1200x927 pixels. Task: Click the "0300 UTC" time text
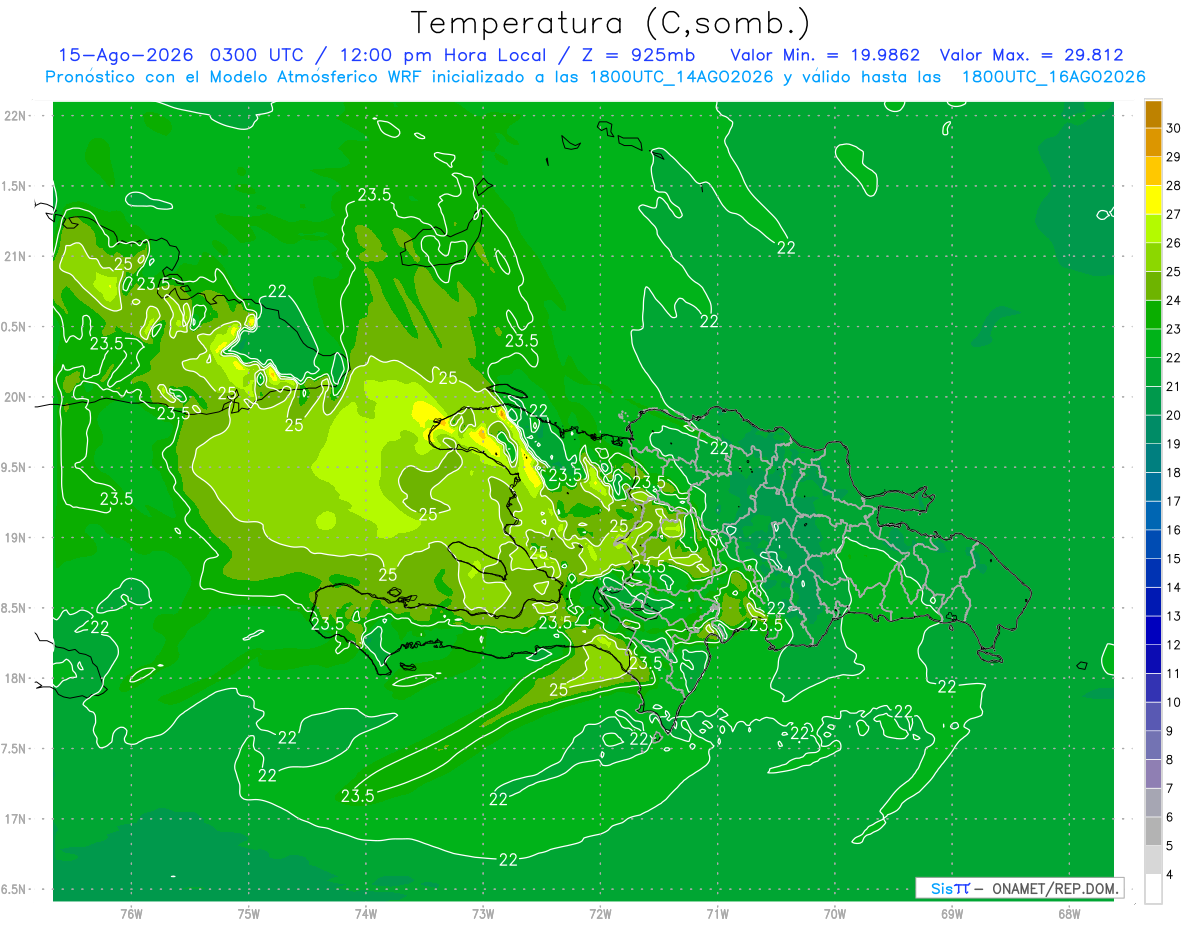click(x=257, y=55)
